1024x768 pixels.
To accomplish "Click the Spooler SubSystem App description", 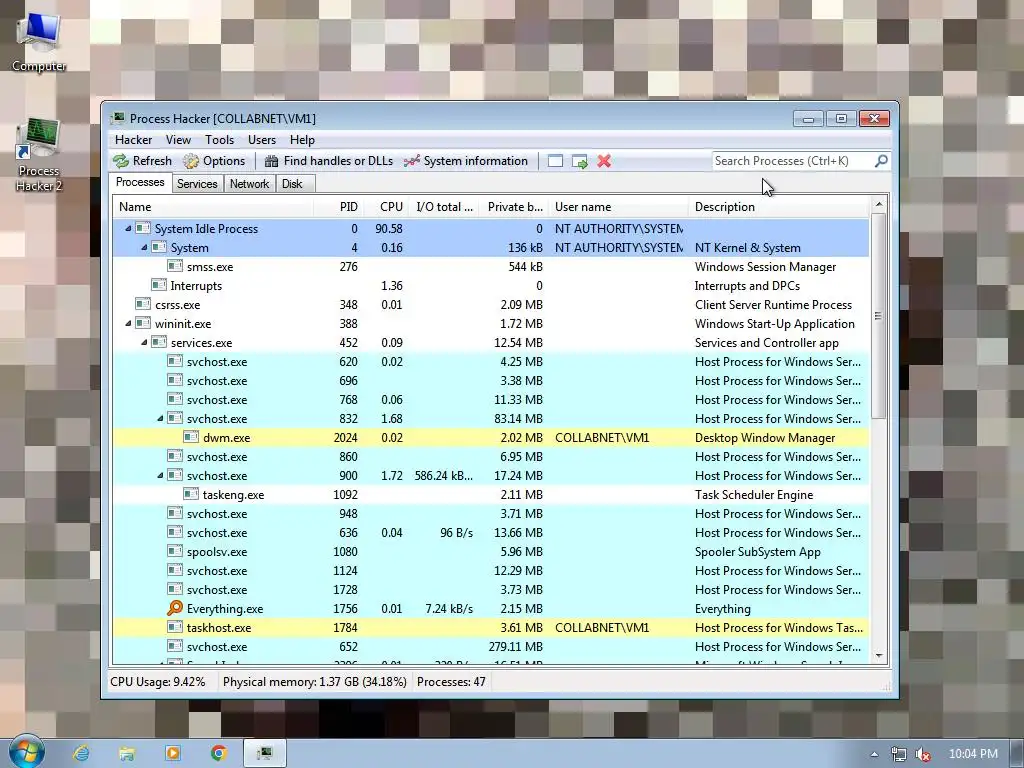I will tap(758, 552).
